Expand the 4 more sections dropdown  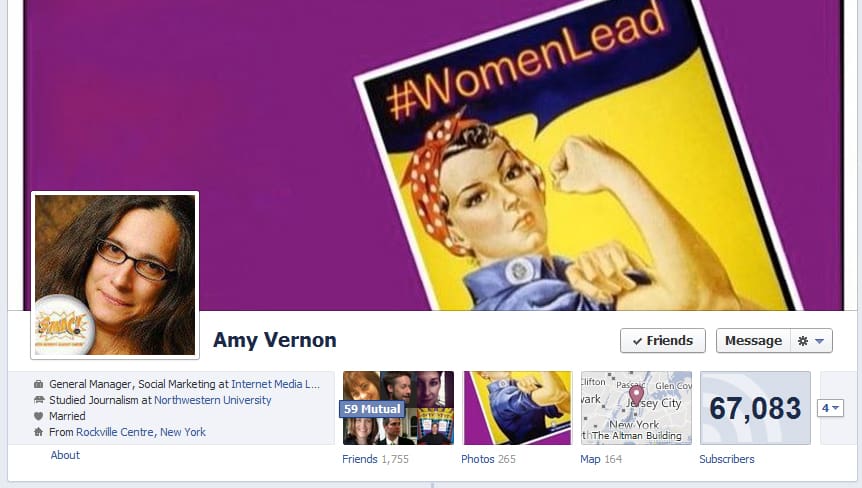(x=830, y=408)
